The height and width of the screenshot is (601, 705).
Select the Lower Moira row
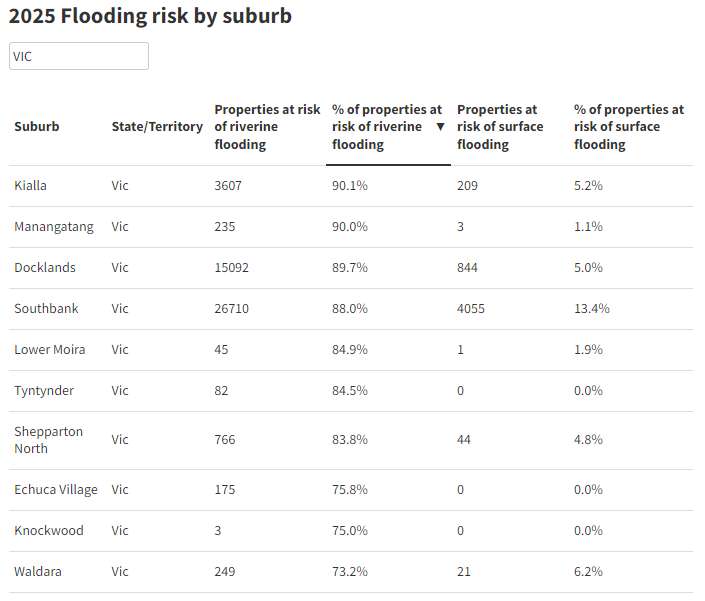pos(50,350)
